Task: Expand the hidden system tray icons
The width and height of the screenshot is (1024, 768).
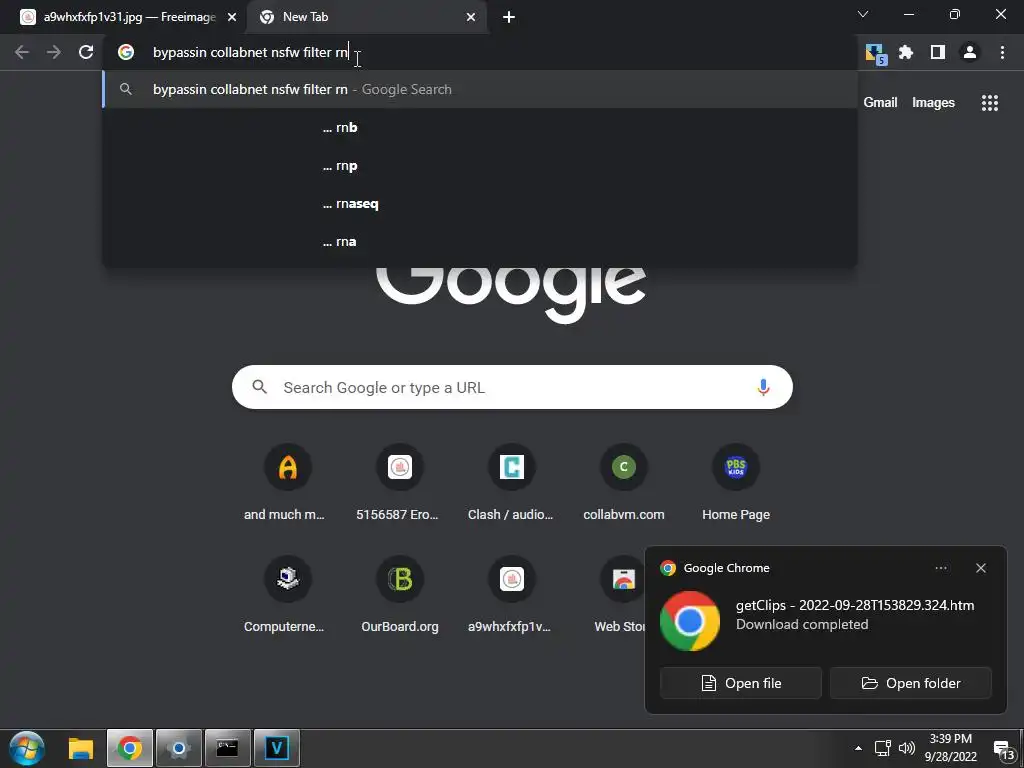Action: (x=858, y=748)
